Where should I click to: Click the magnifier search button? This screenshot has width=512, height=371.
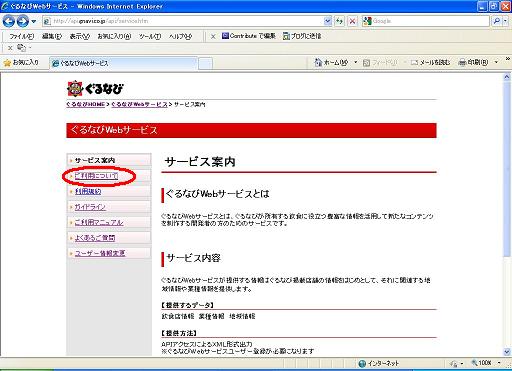coord(497,21)
